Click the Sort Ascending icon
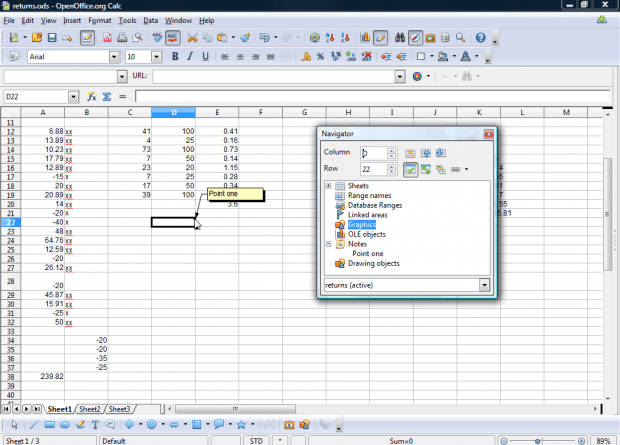 (x=330, y=38)
